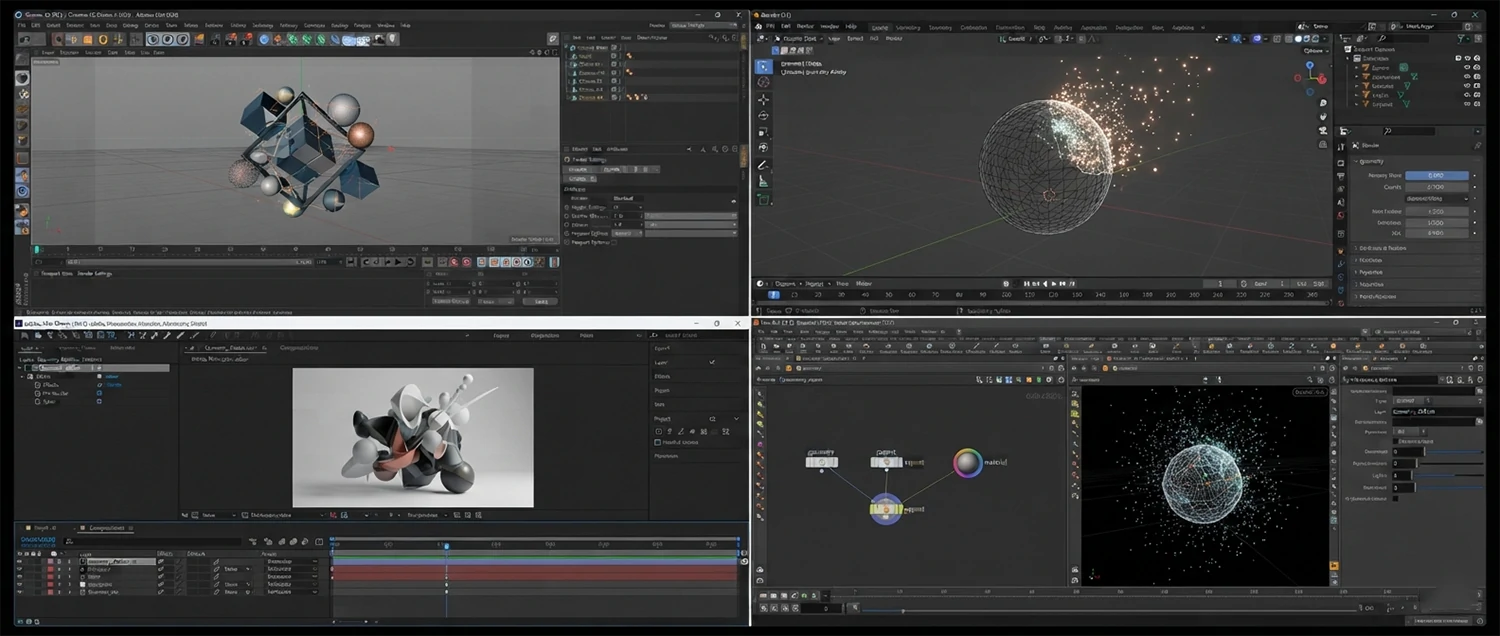Viewport: 1500px width, 636px height.
Task: Click the red record keyframe button in Cinema 4D
Action: 454,262
